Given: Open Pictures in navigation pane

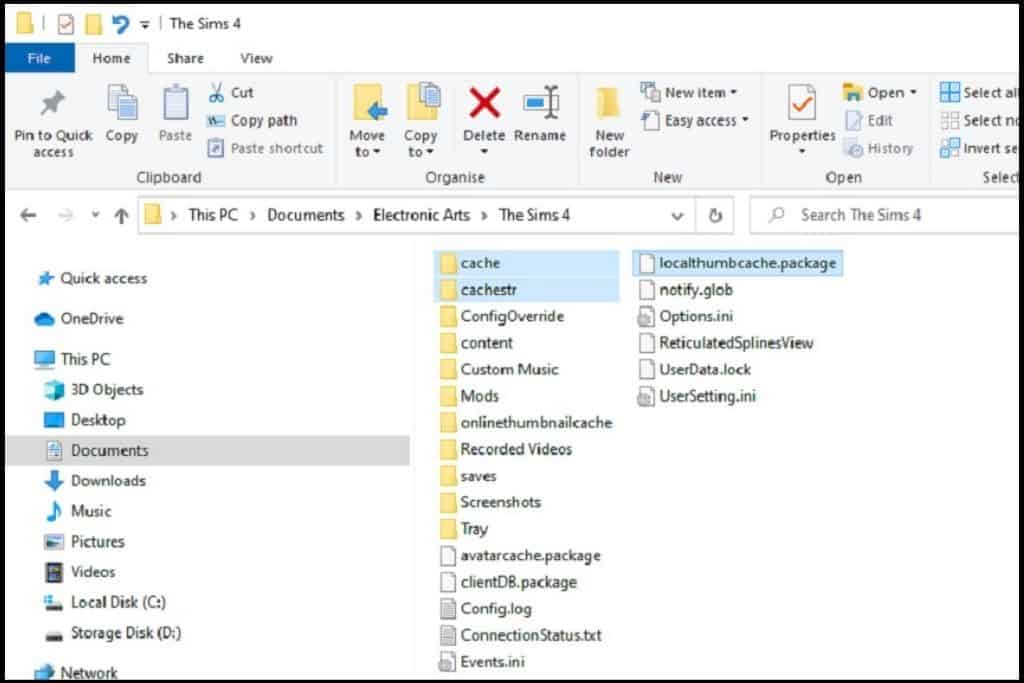Looking at the screenshot, I should [84, 541].
